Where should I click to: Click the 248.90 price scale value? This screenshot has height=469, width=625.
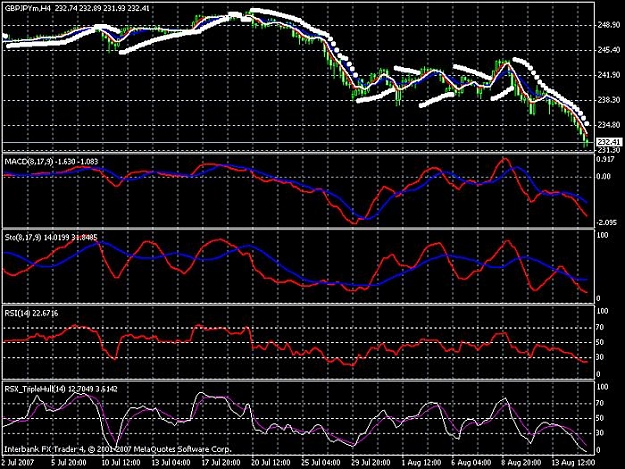coord(609,25)
